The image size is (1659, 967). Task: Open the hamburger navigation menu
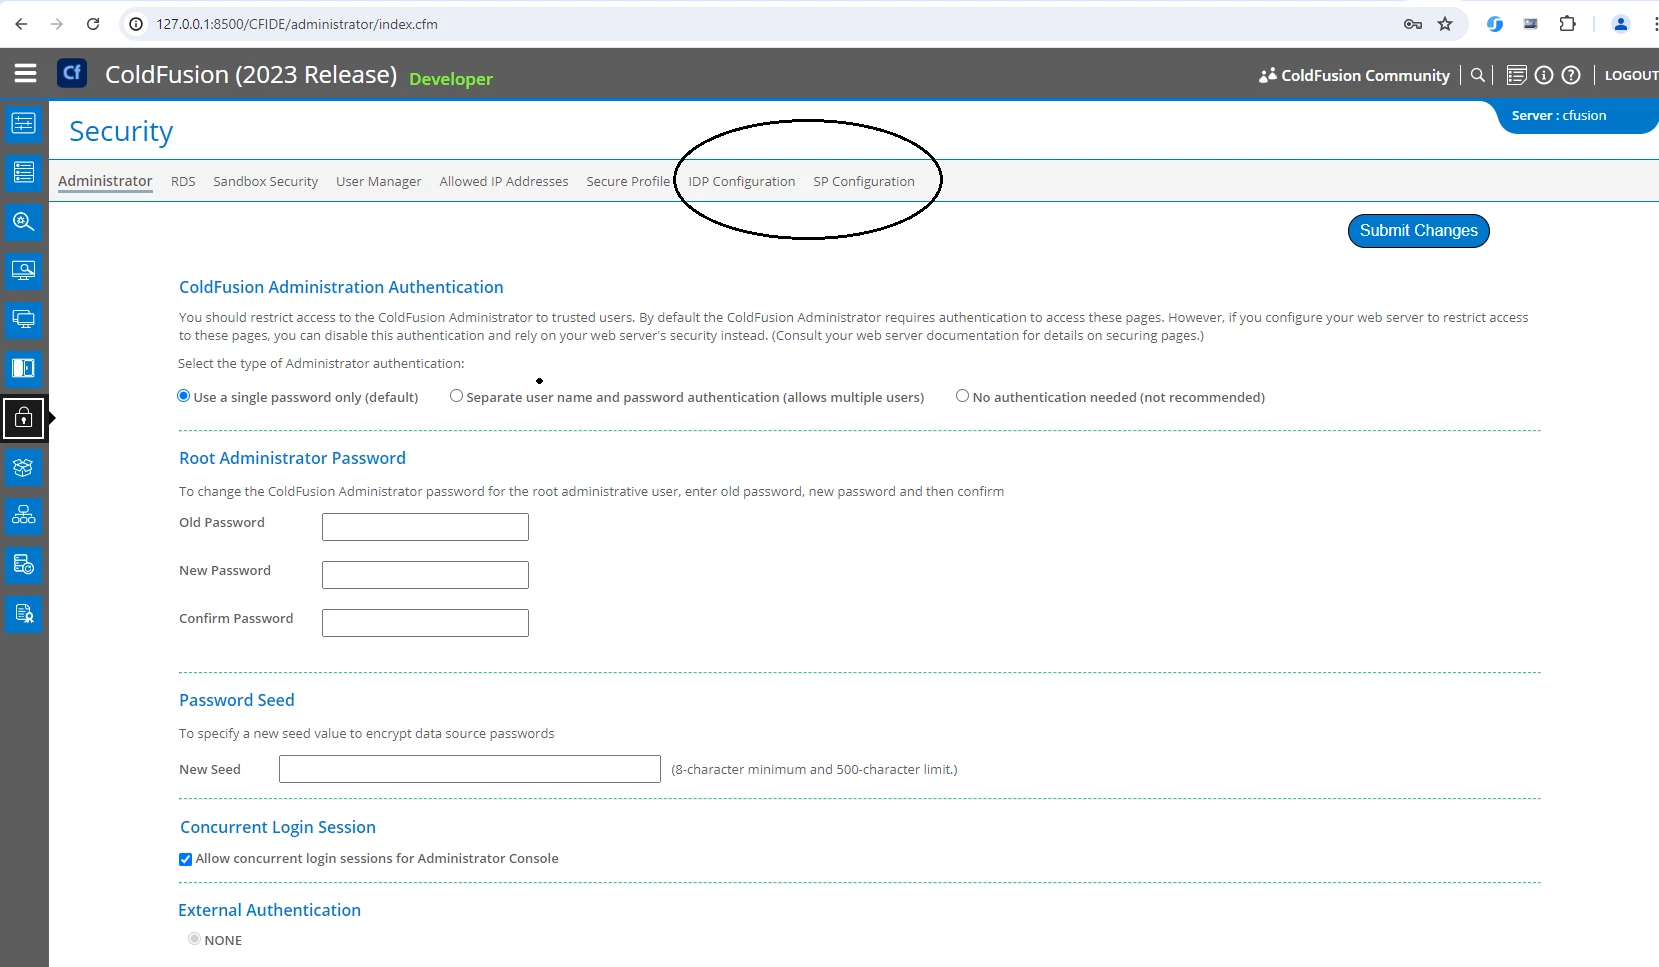pyautogui.click(x=25, y=73)
